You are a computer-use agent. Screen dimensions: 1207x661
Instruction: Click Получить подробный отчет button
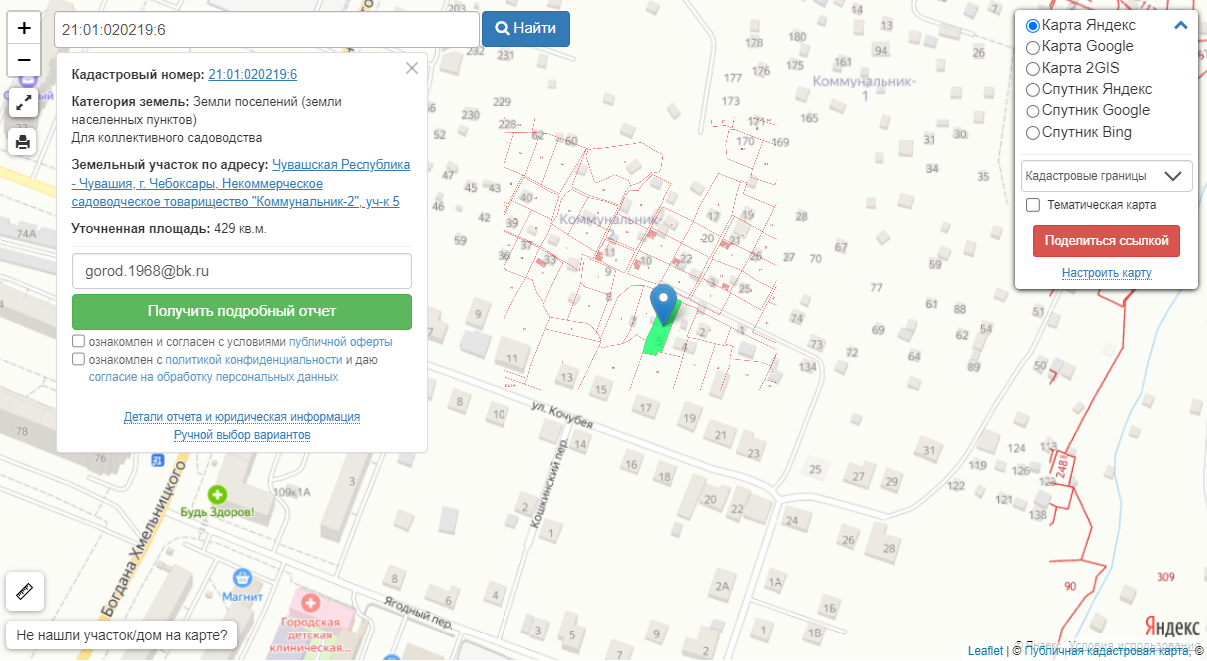click(x=242, y=311)
